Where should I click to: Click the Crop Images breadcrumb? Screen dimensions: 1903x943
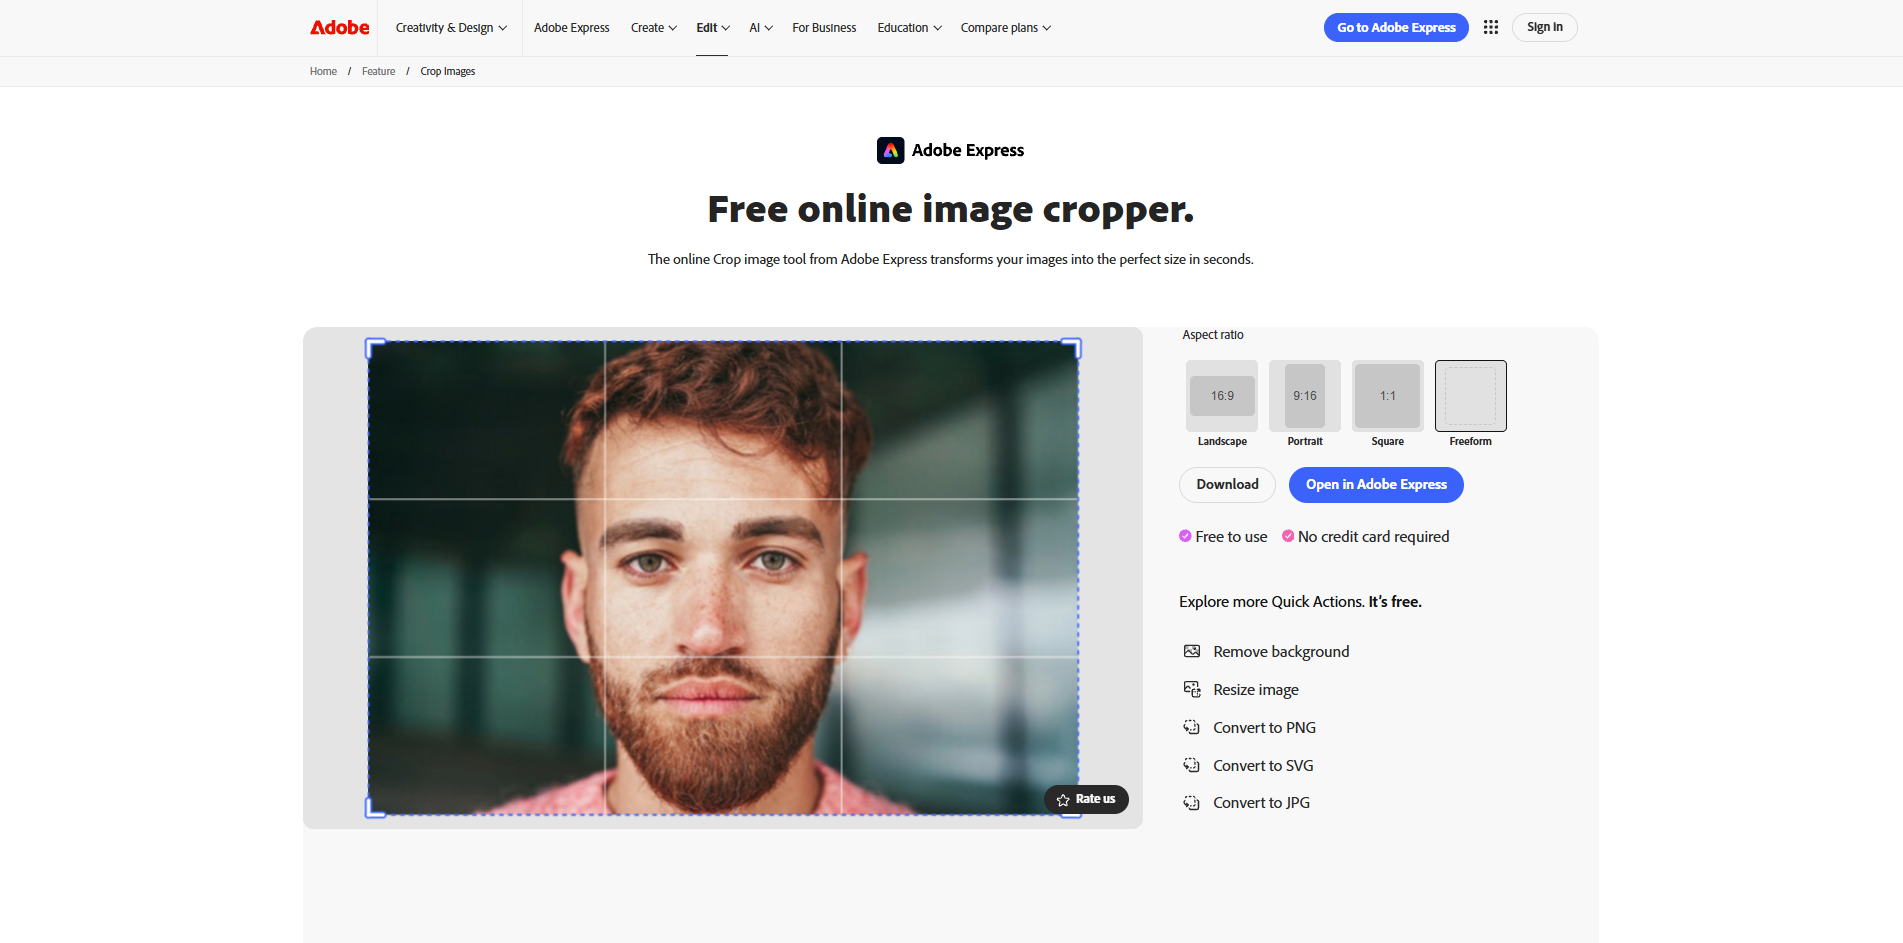(x=447, y=71)
